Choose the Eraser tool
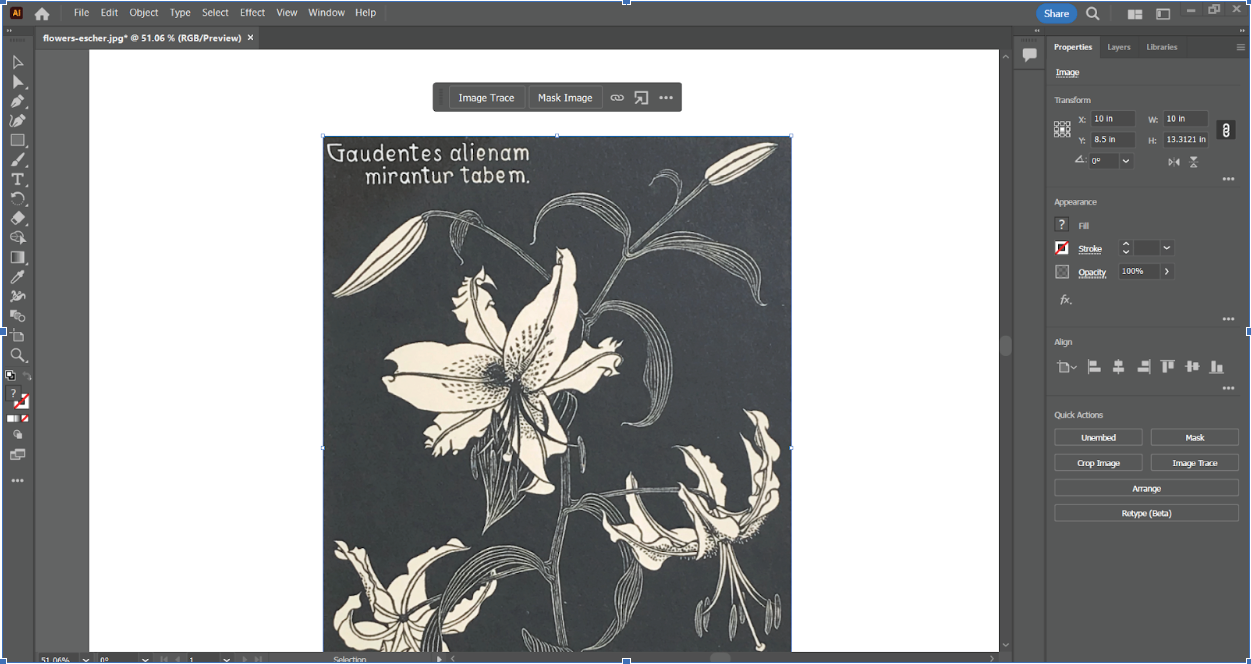This screenshot has width=1251, height=664. [17, 218]
